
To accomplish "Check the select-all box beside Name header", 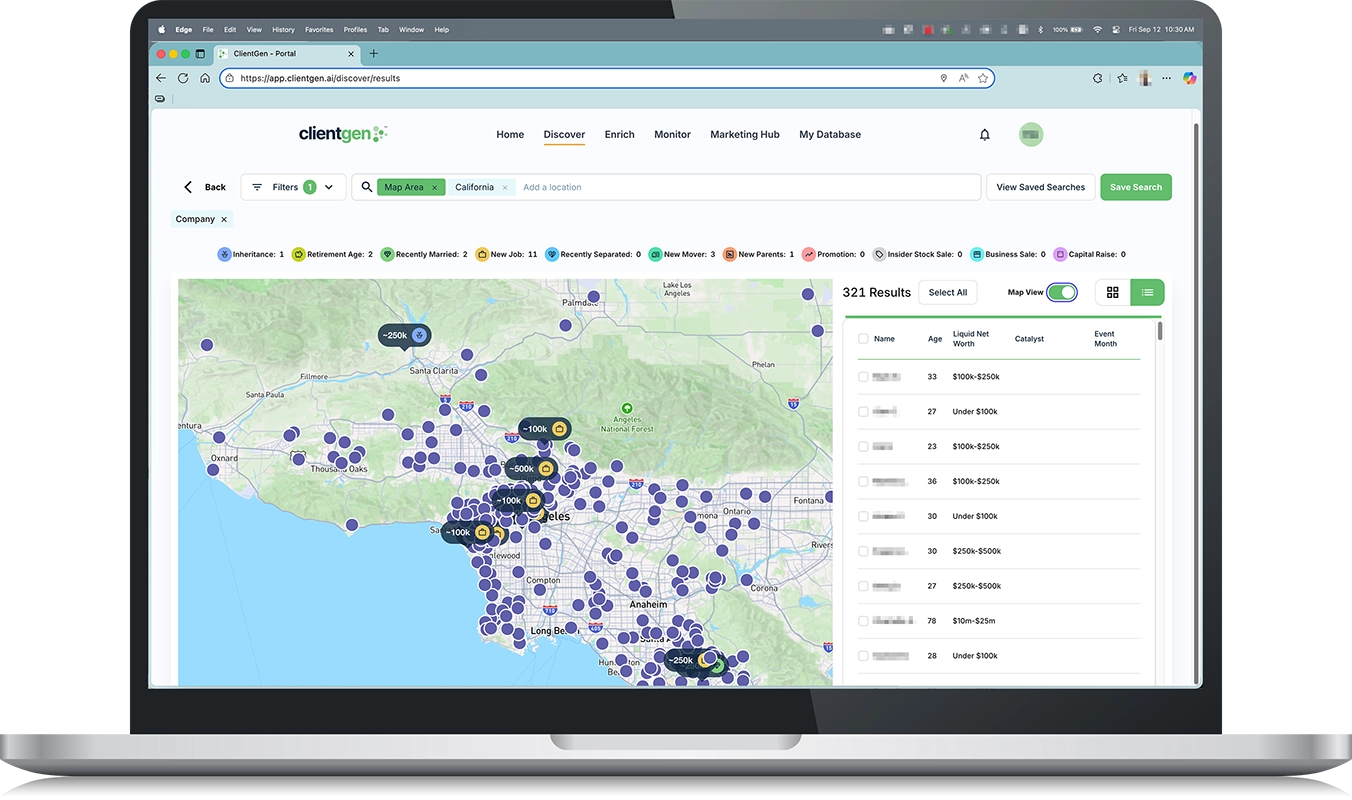I will [x=863, y=339].
